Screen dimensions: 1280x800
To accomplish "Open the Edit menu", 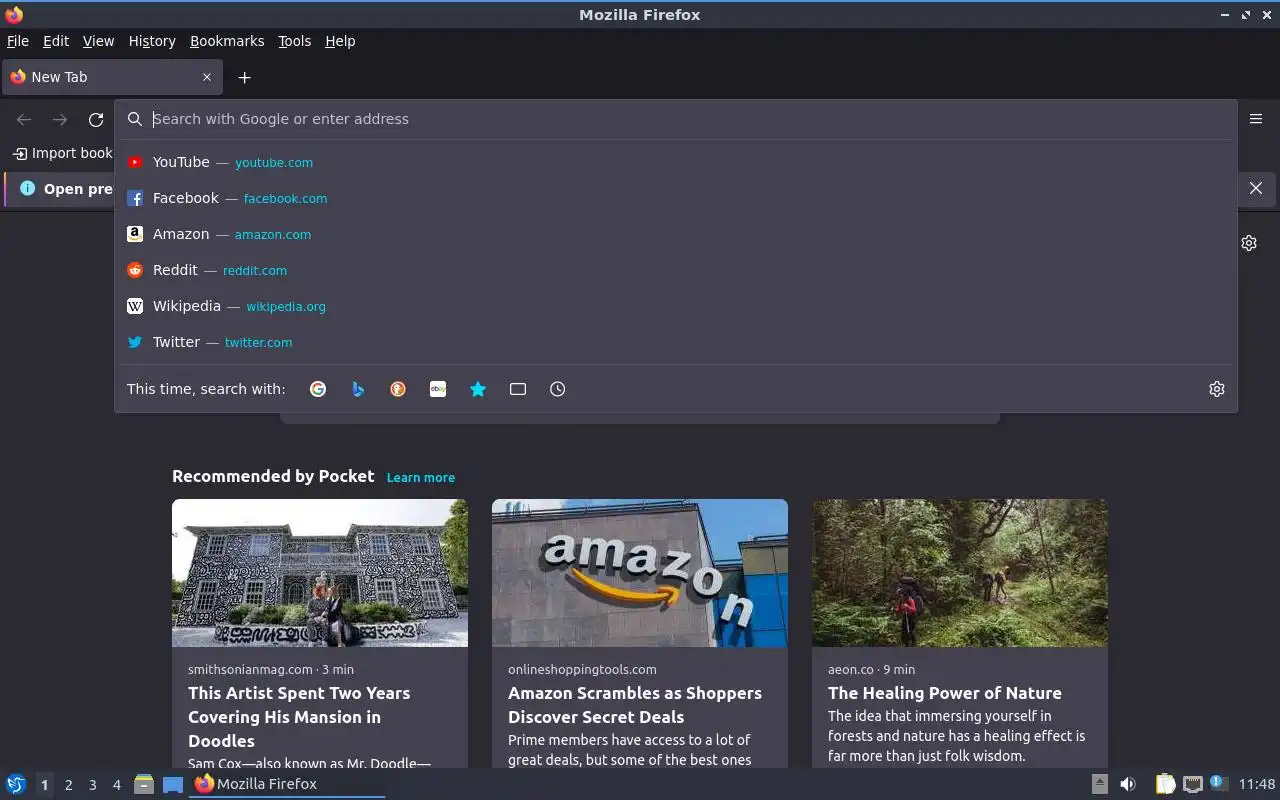I will (56, 41).
